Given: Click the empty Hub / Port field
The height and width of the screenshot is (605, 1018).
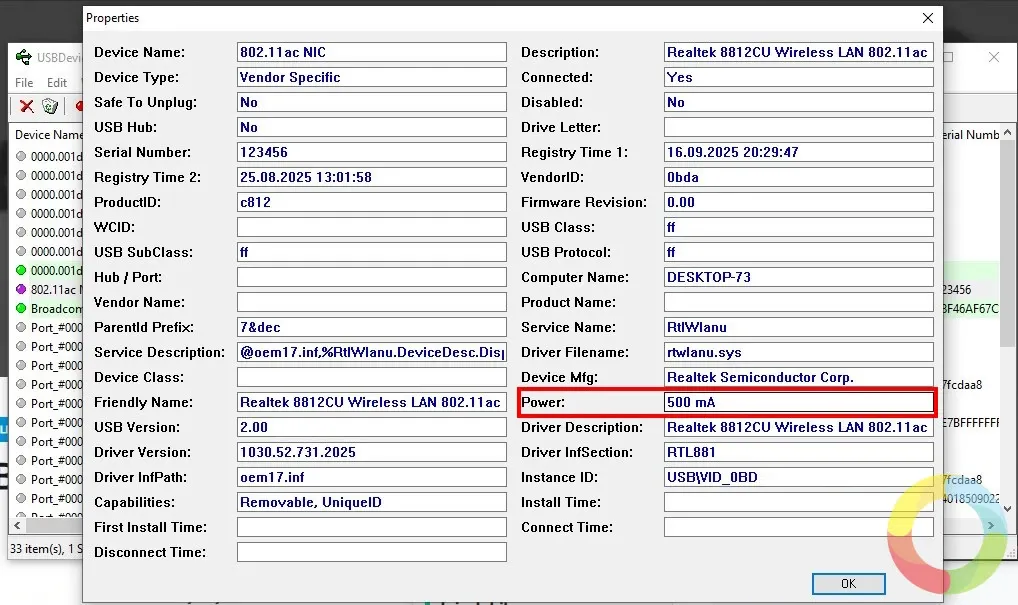Looking at the screenshot, I should tap(371, 277).
